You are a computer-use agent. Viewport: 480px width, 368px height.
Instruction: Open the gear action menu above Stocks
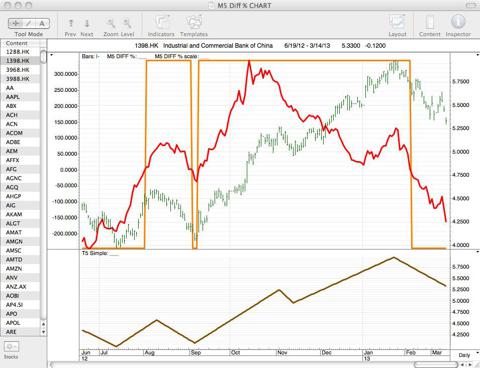pyautogui.click(x=11, y=347)
